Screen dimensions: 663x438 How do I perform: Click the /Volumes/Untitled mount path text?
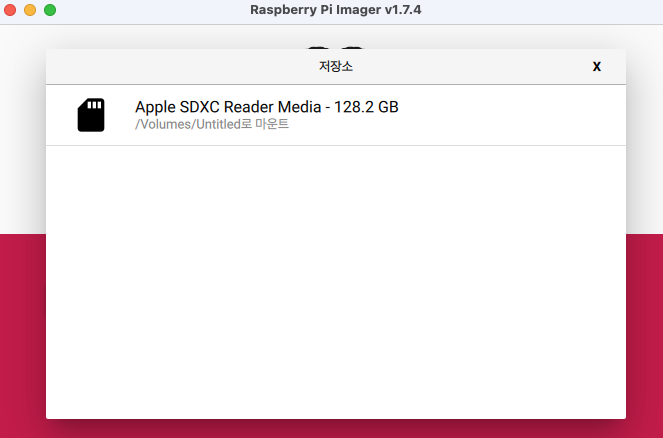(x=212, y=124)
